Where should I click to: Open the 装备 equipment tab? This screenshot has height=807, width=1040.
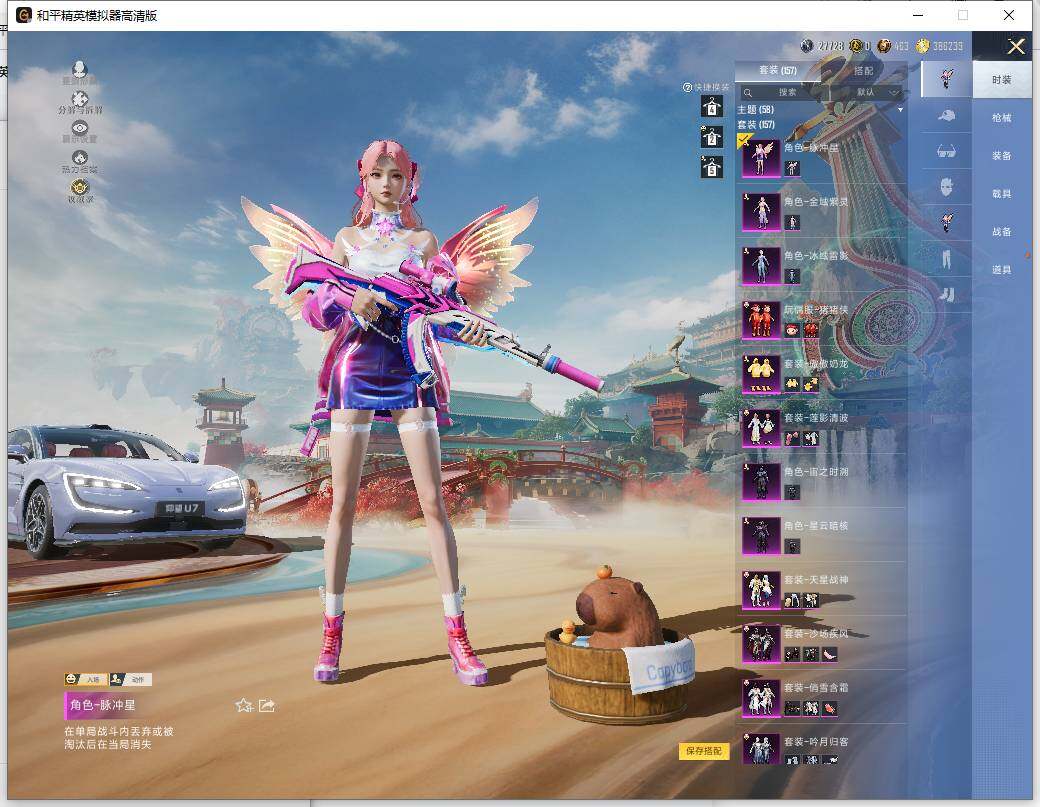[x=1002, y=155]
